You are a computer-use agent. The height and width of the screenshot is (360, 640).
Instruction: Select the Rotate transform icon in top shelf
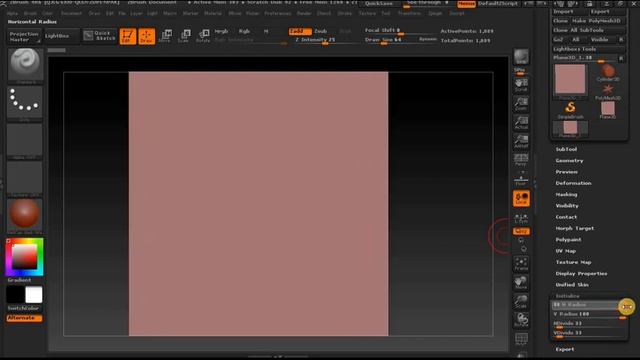[x=203, y=36]
